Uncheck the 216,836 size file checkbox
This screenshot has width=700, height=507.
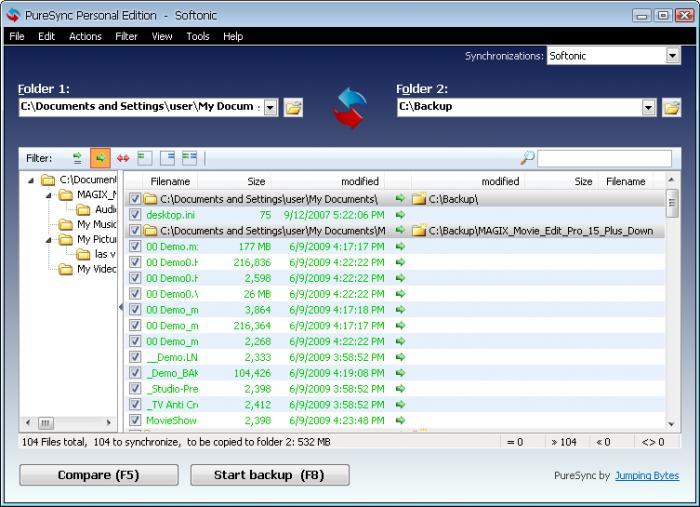point(135,262)
